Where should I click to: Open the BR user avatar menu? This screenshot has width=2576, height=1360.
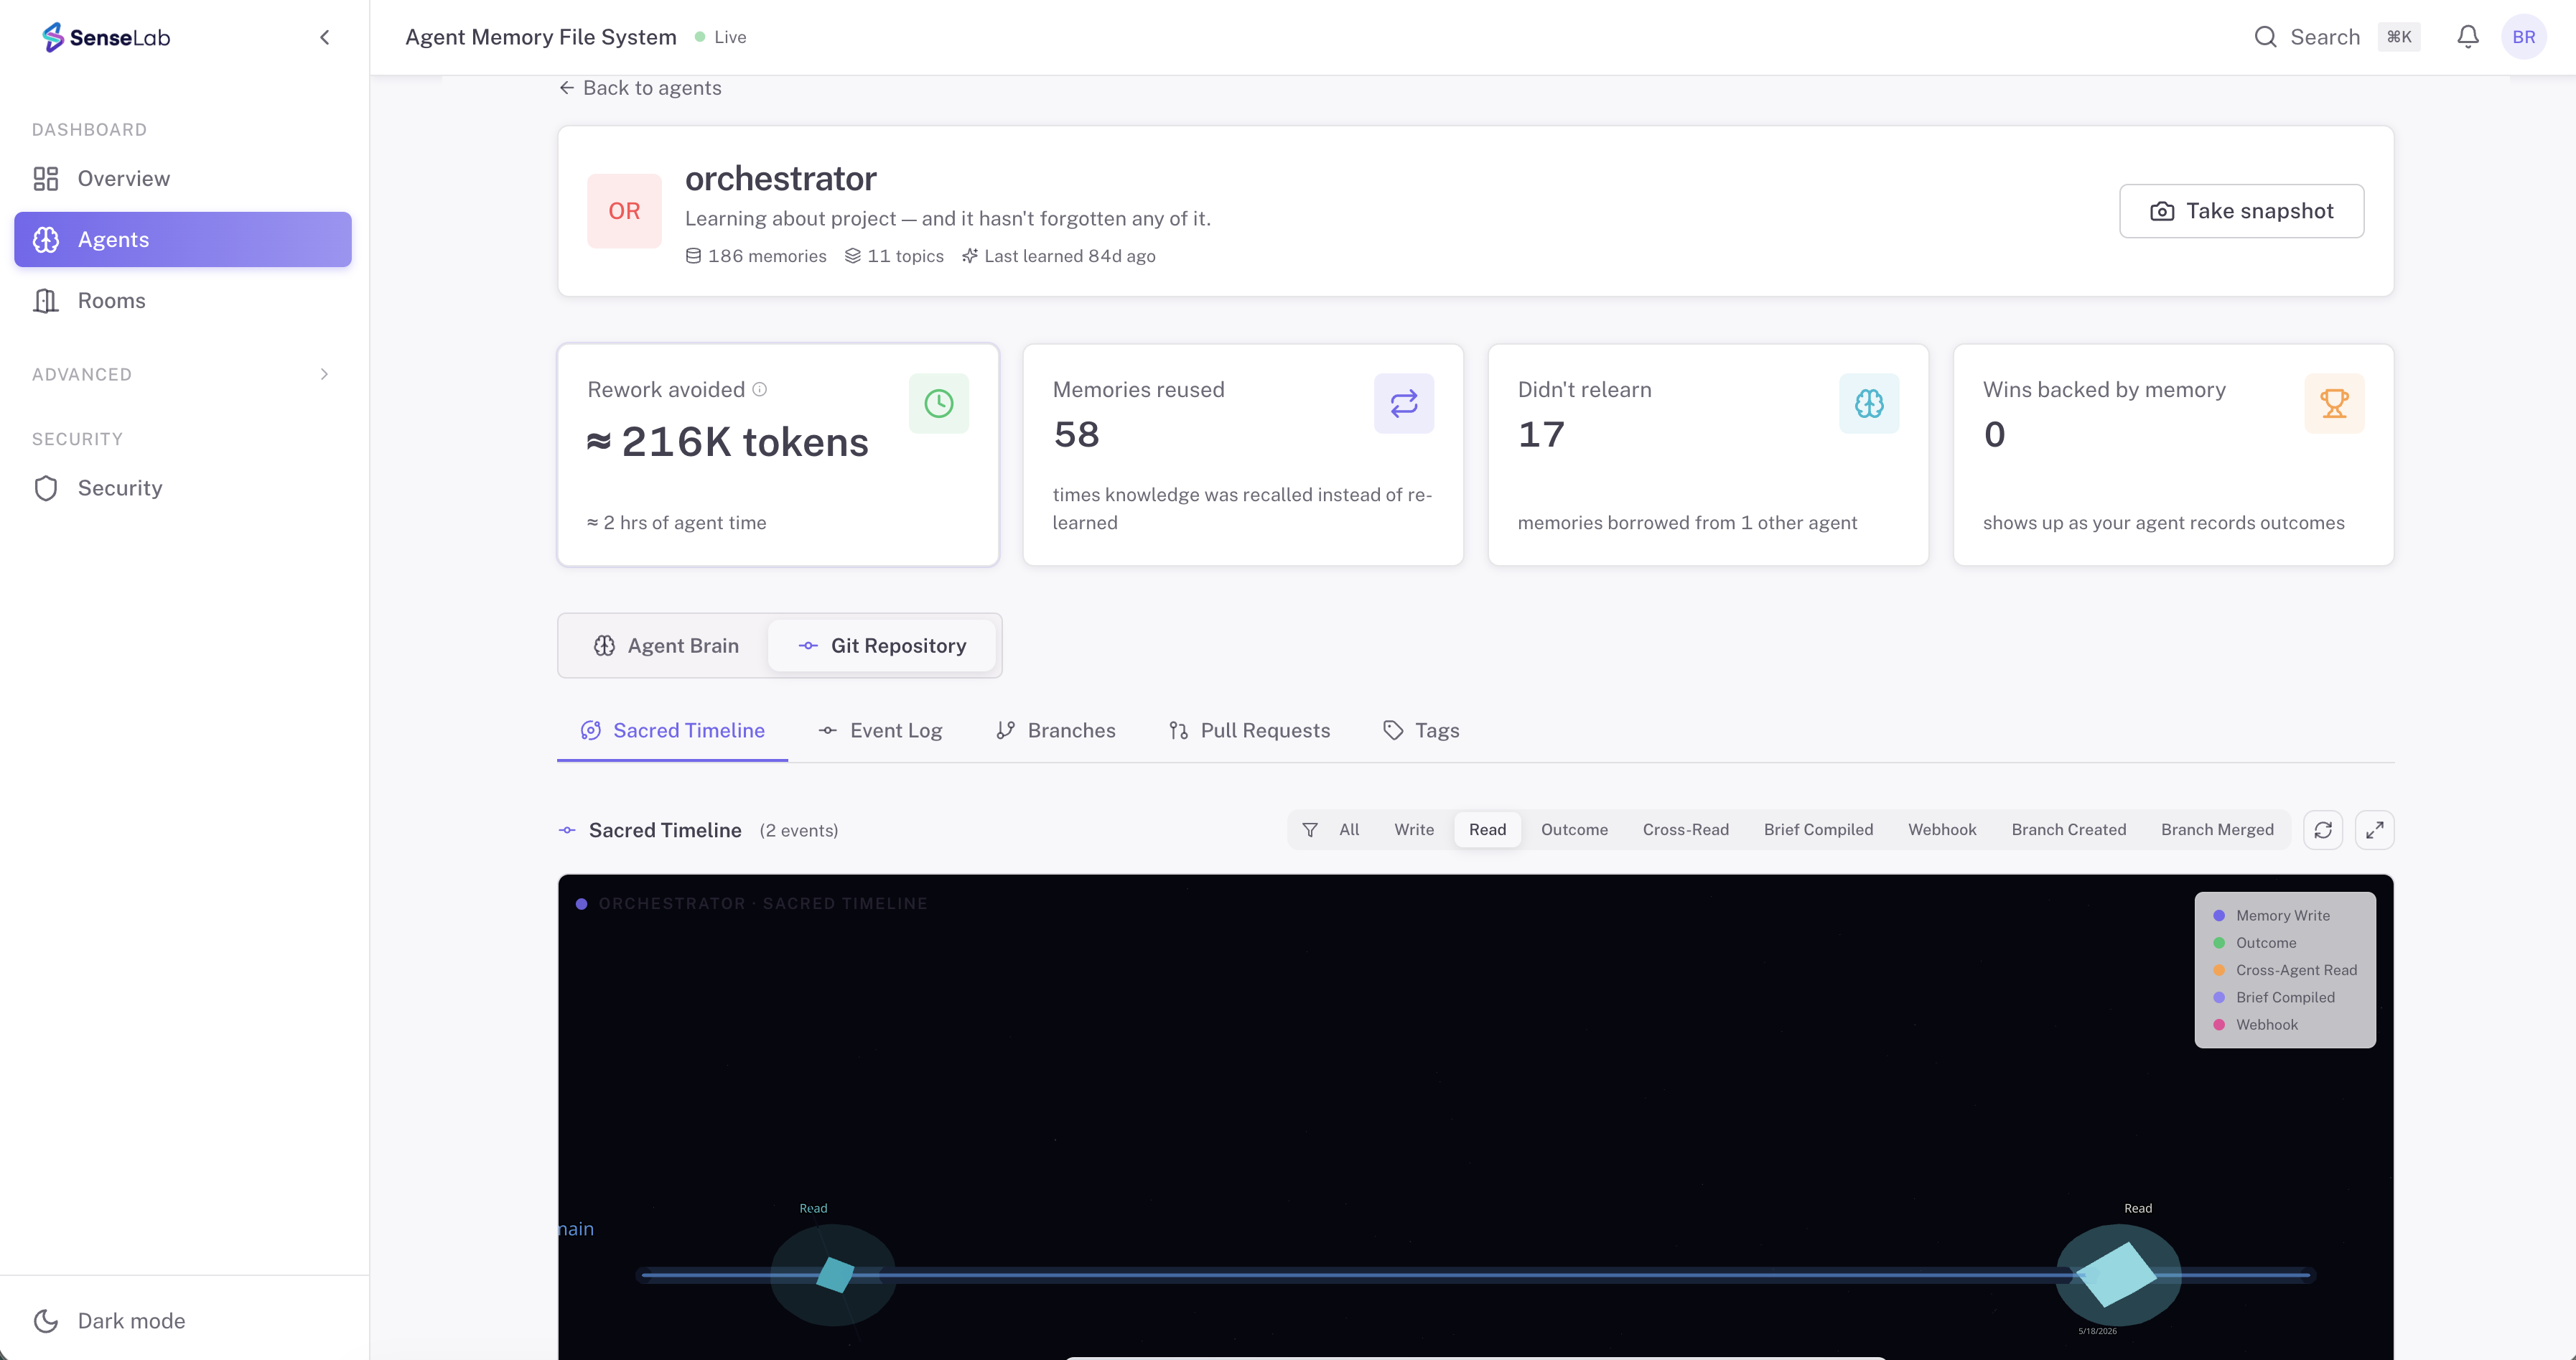(2523, 37)
